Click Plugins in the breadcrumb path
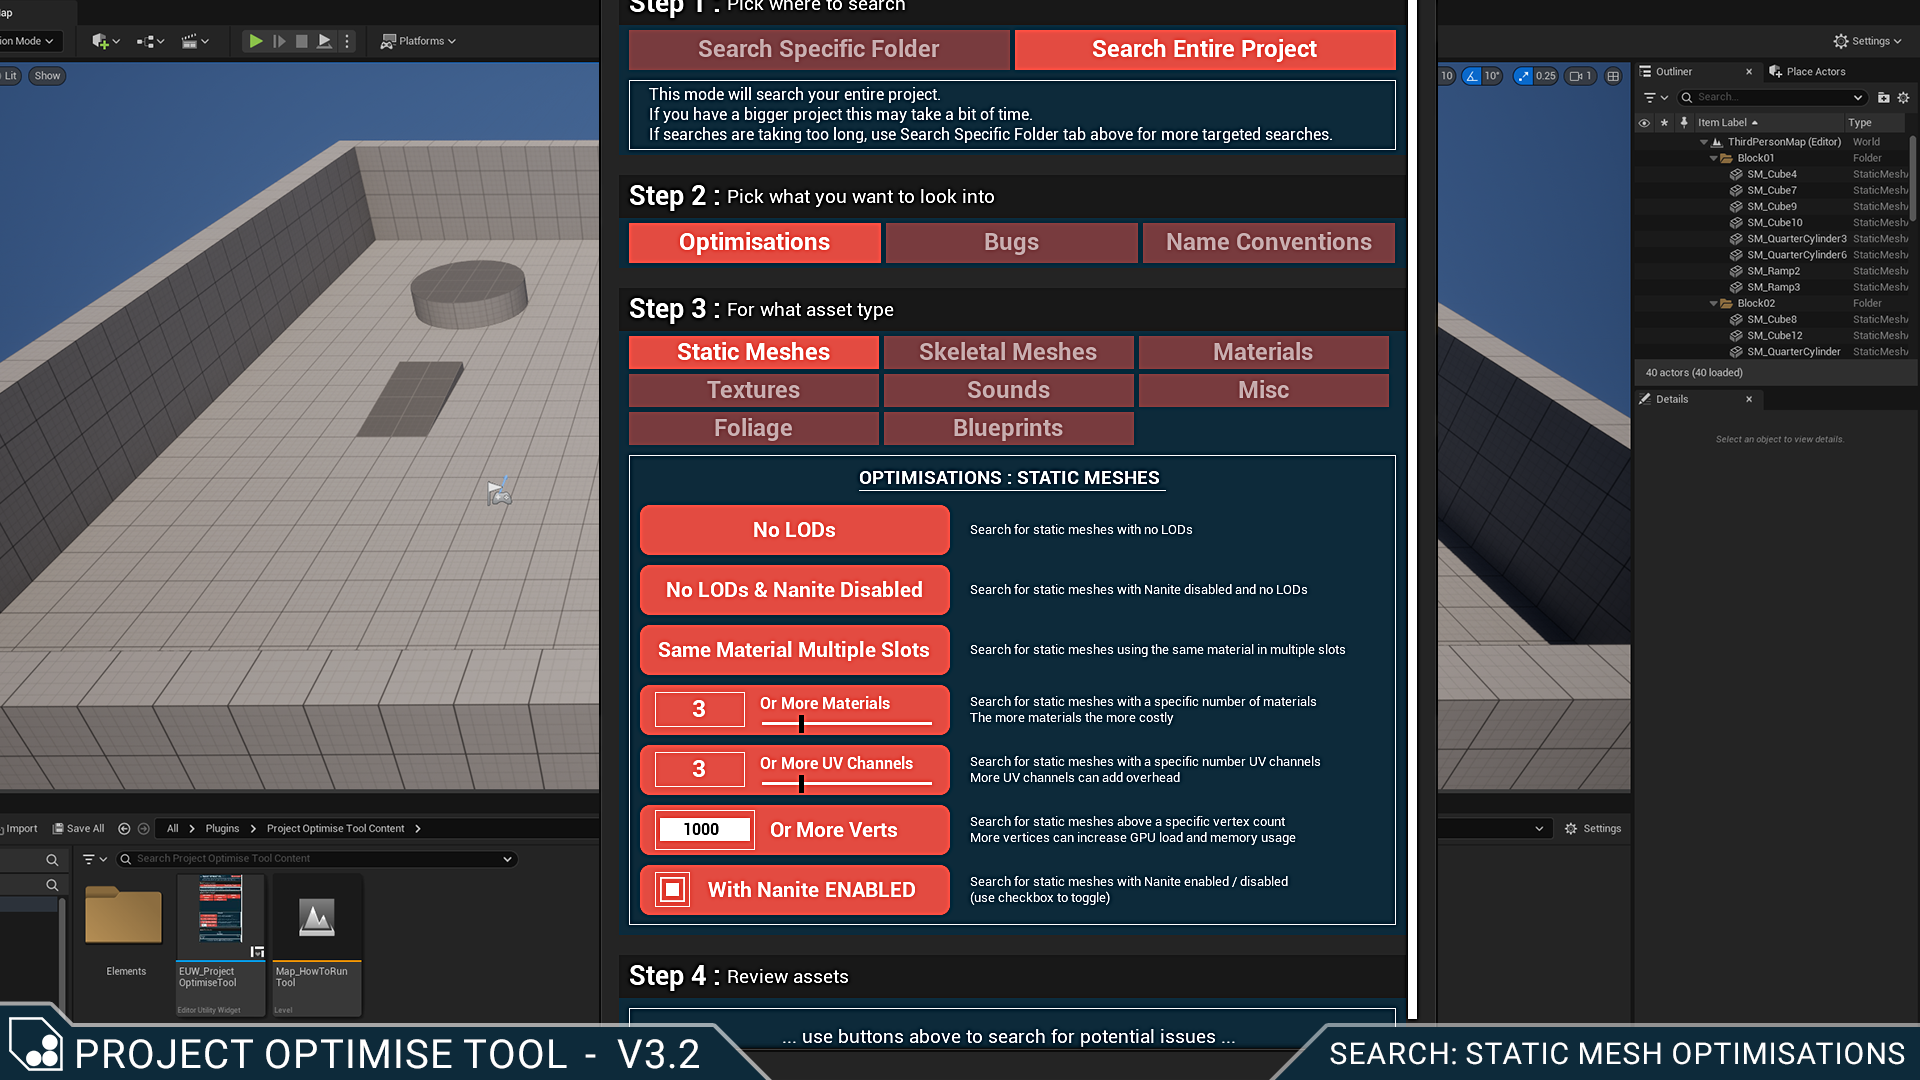1920x1080 pixels. pos(222,828)
